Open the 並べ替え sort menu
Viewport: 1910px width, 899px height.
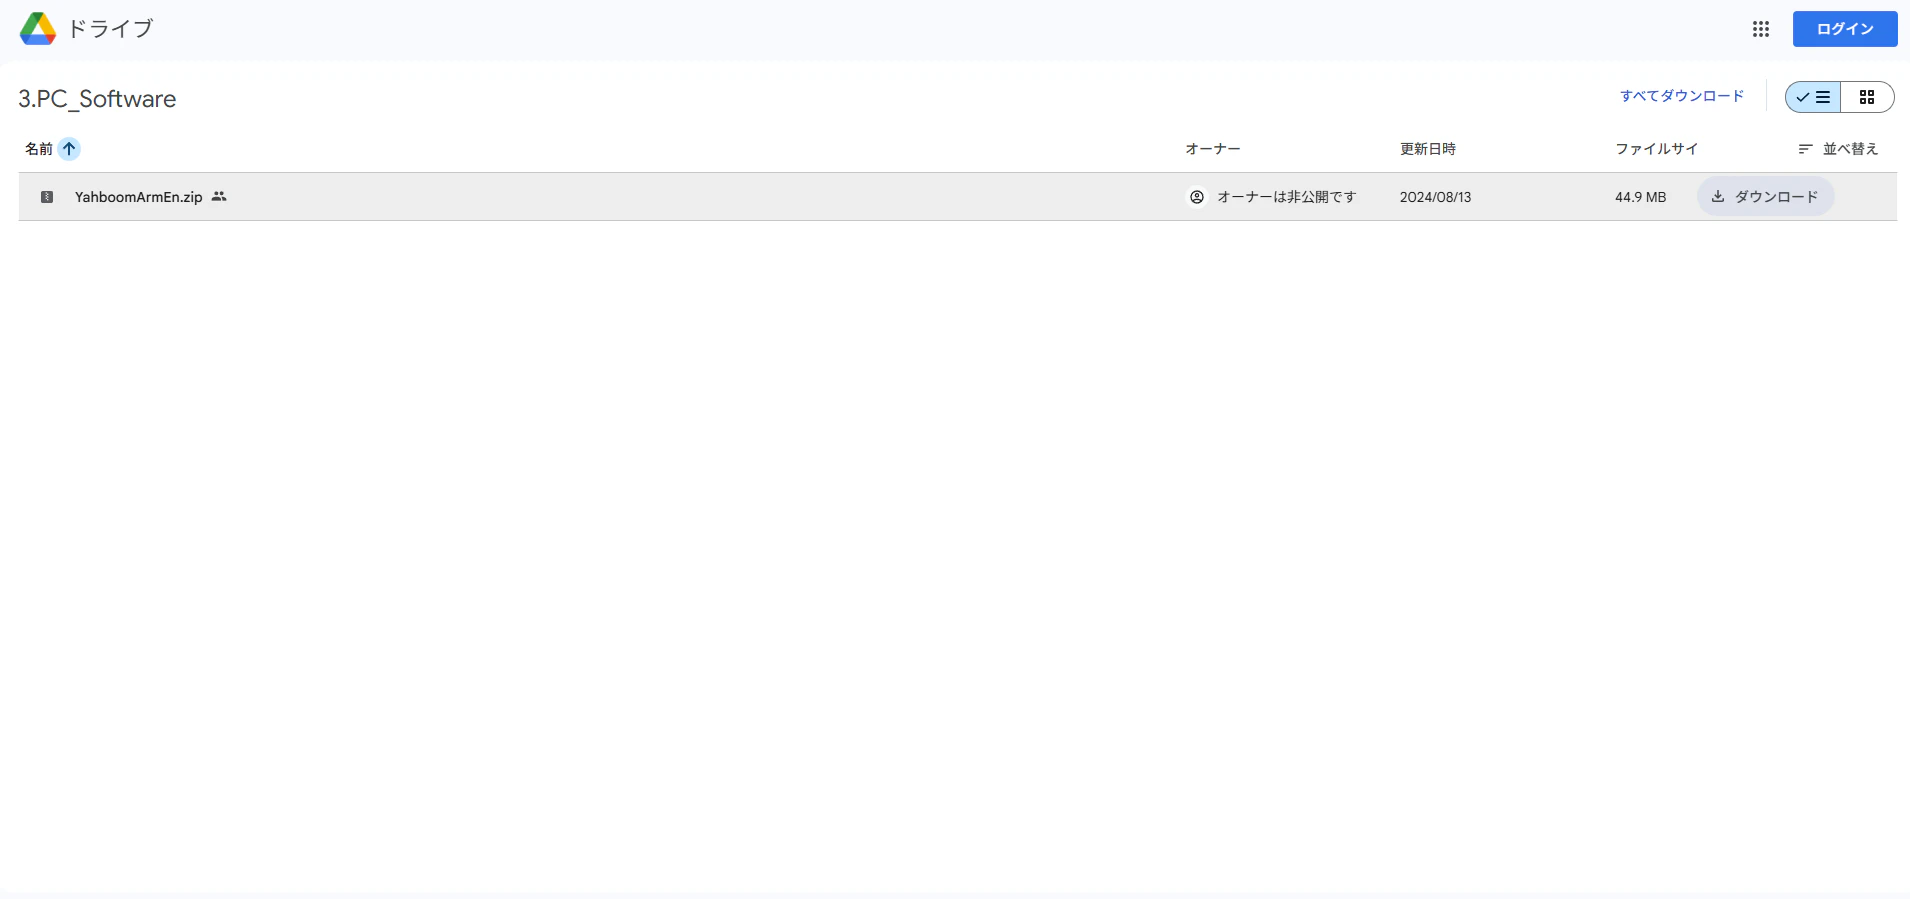pyautogui.click(x=1838, y=149)
